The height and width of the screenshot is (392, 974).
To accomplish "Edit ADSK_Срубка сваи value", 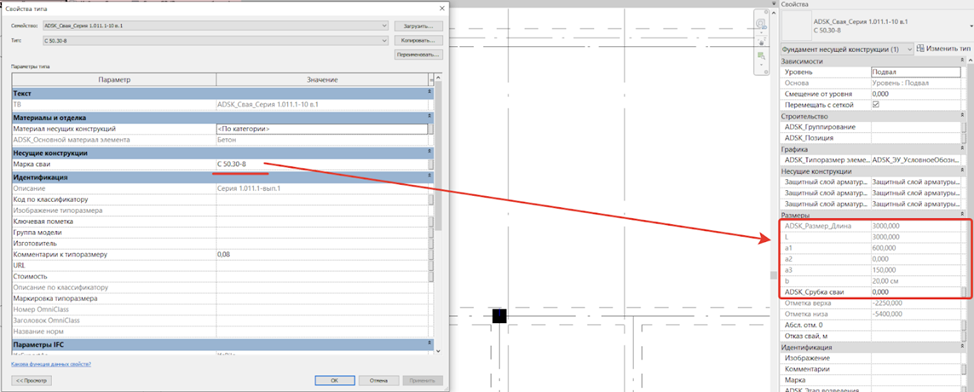I will point(916,292).
